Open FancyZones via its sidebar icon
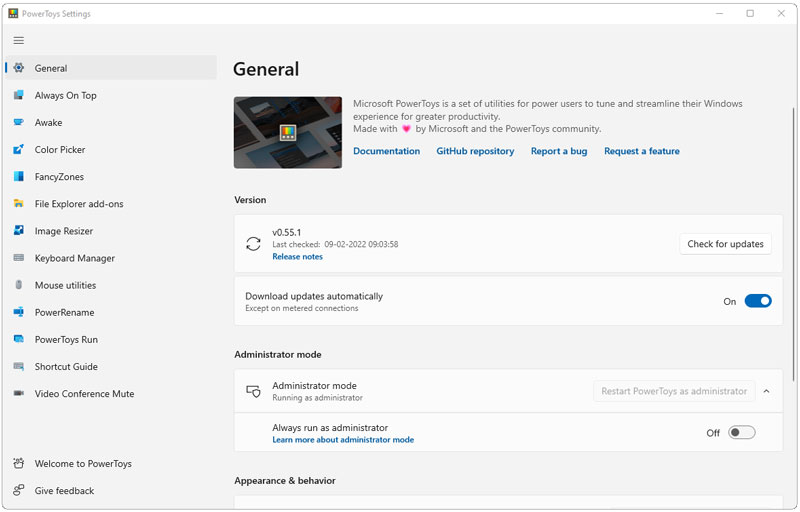Viewport: 800px width, 512px height. click(18, 176)
